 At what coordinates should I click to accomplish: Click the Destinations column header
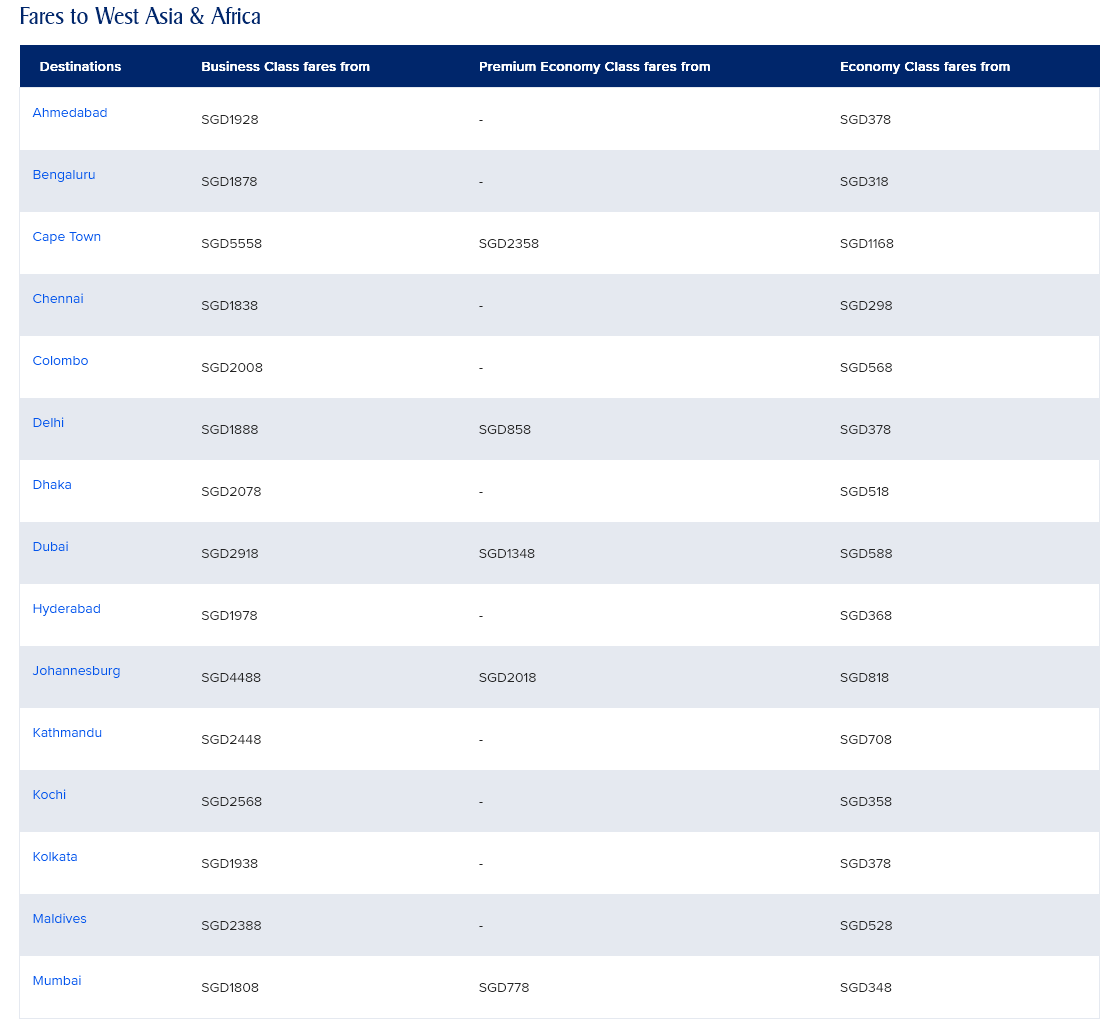pyautogui.click(x=80, y=67)
